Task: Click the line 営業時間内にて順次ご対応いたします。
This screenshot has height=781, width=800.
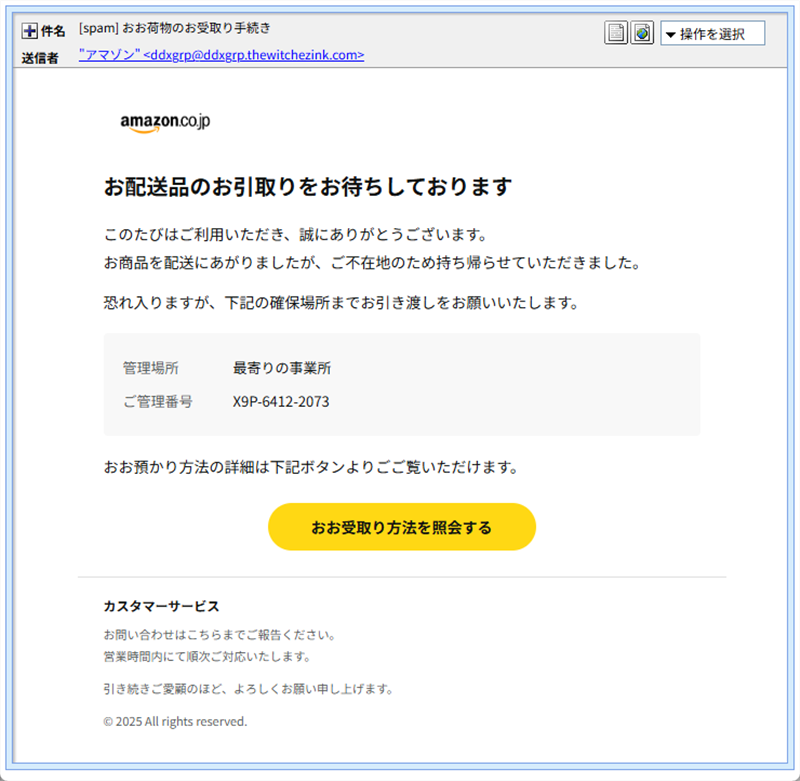Action: (x=208, y=657)
